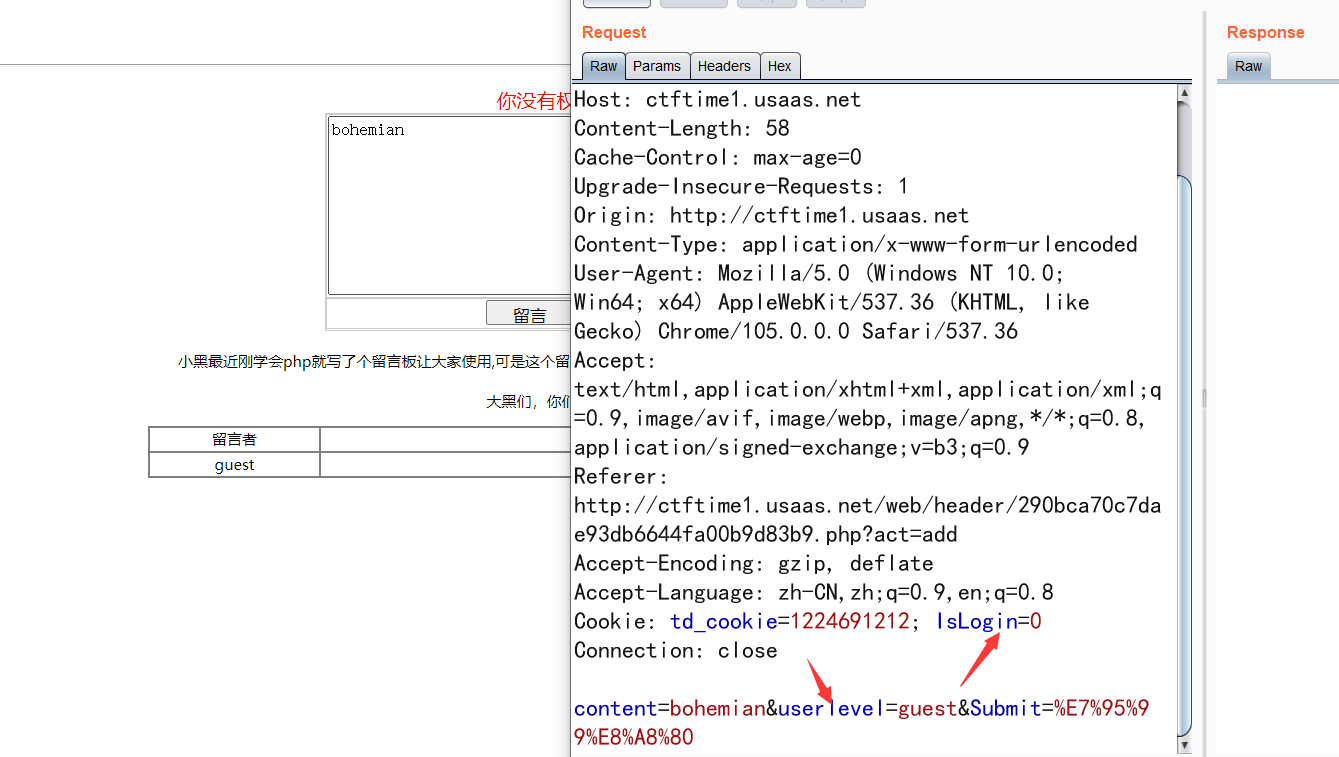
Task: Click the Content-Type header line
Action: click(855, 245)
